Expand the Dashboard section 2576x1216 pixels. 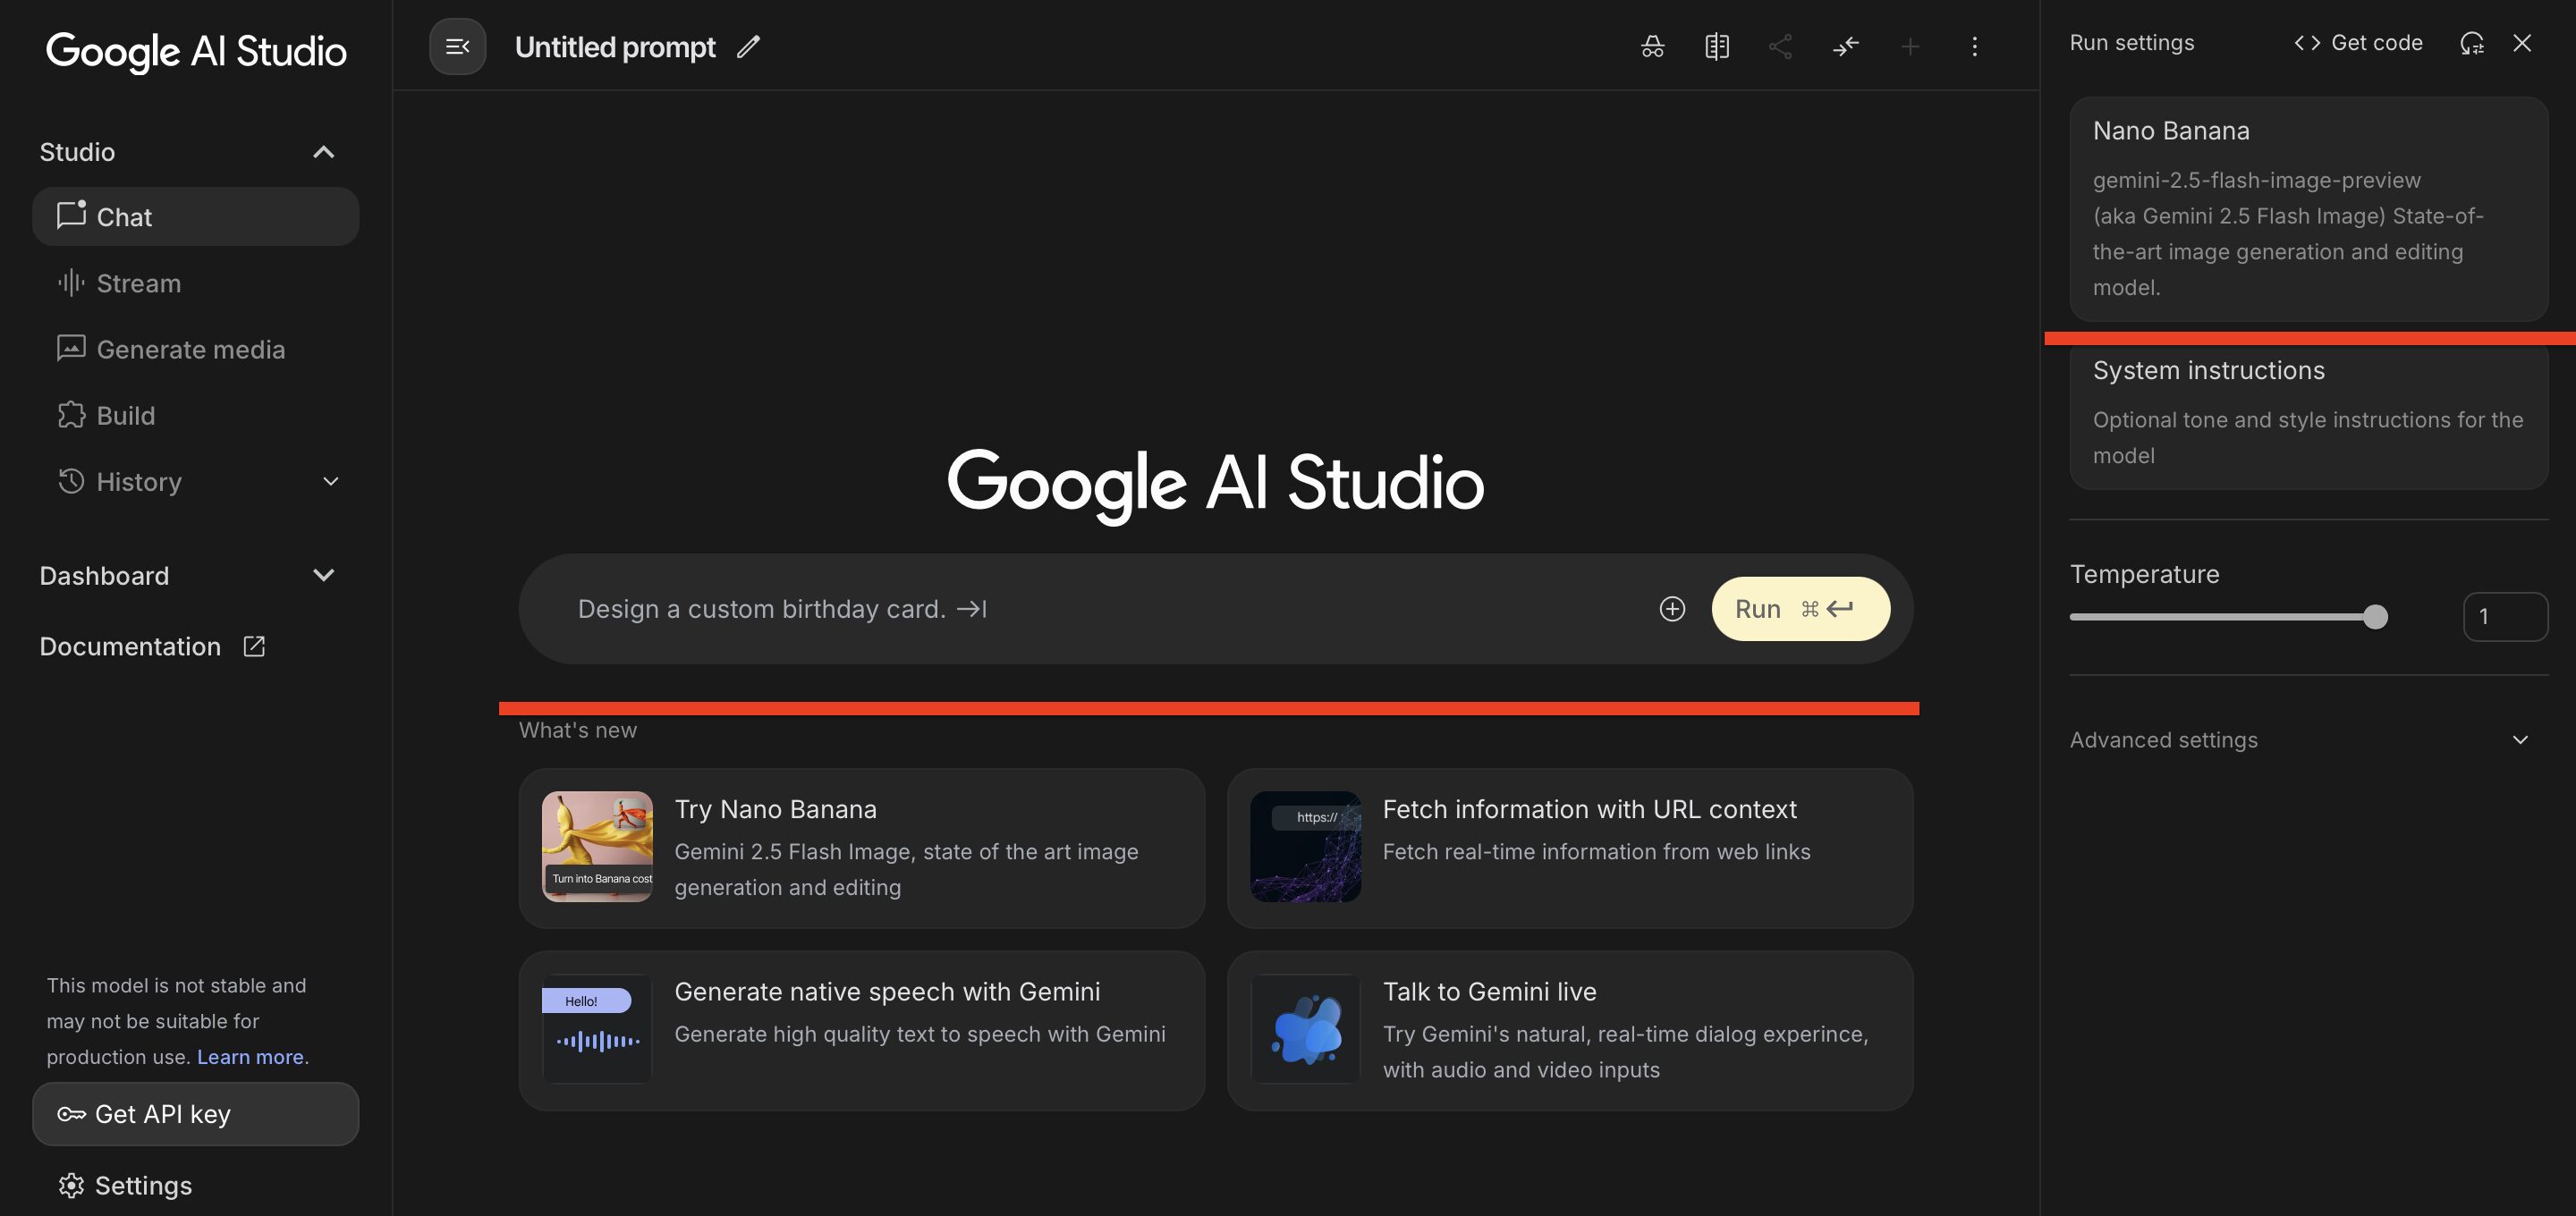[x=323, y=575]
